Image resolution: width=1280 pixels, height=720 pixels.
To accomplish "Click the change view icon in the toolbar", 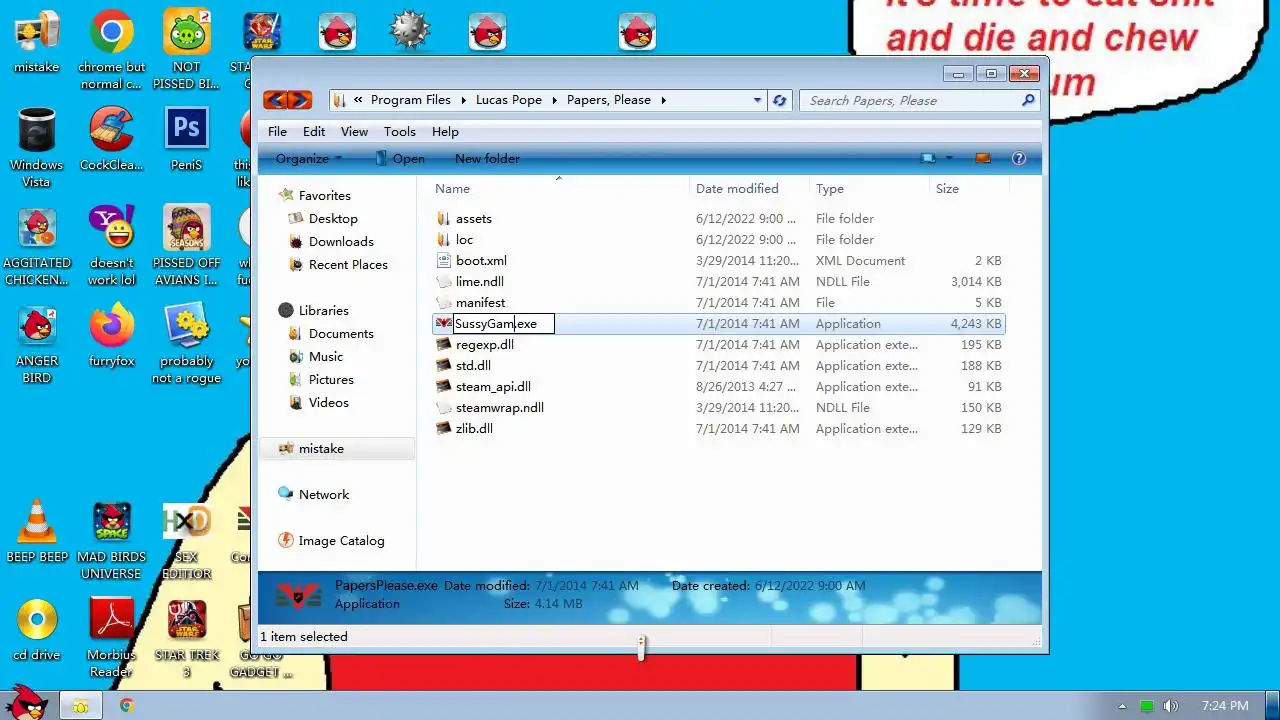I will click(929, 158).
